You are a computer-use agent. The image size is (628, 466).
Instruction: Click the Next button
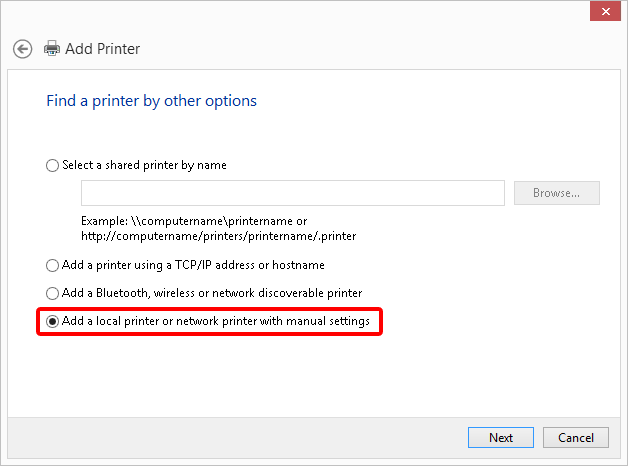(501, 437)
